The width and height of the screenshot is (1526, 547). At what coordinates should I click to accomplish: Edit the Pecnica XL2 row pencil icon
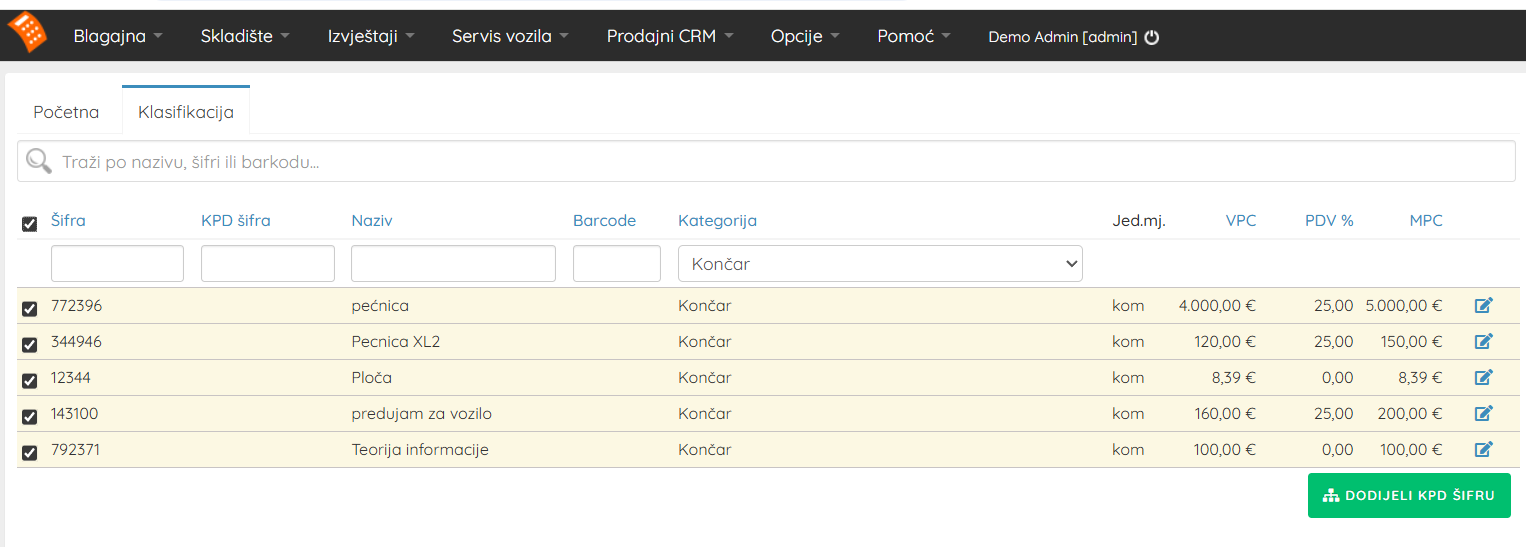pos(1484,342)
